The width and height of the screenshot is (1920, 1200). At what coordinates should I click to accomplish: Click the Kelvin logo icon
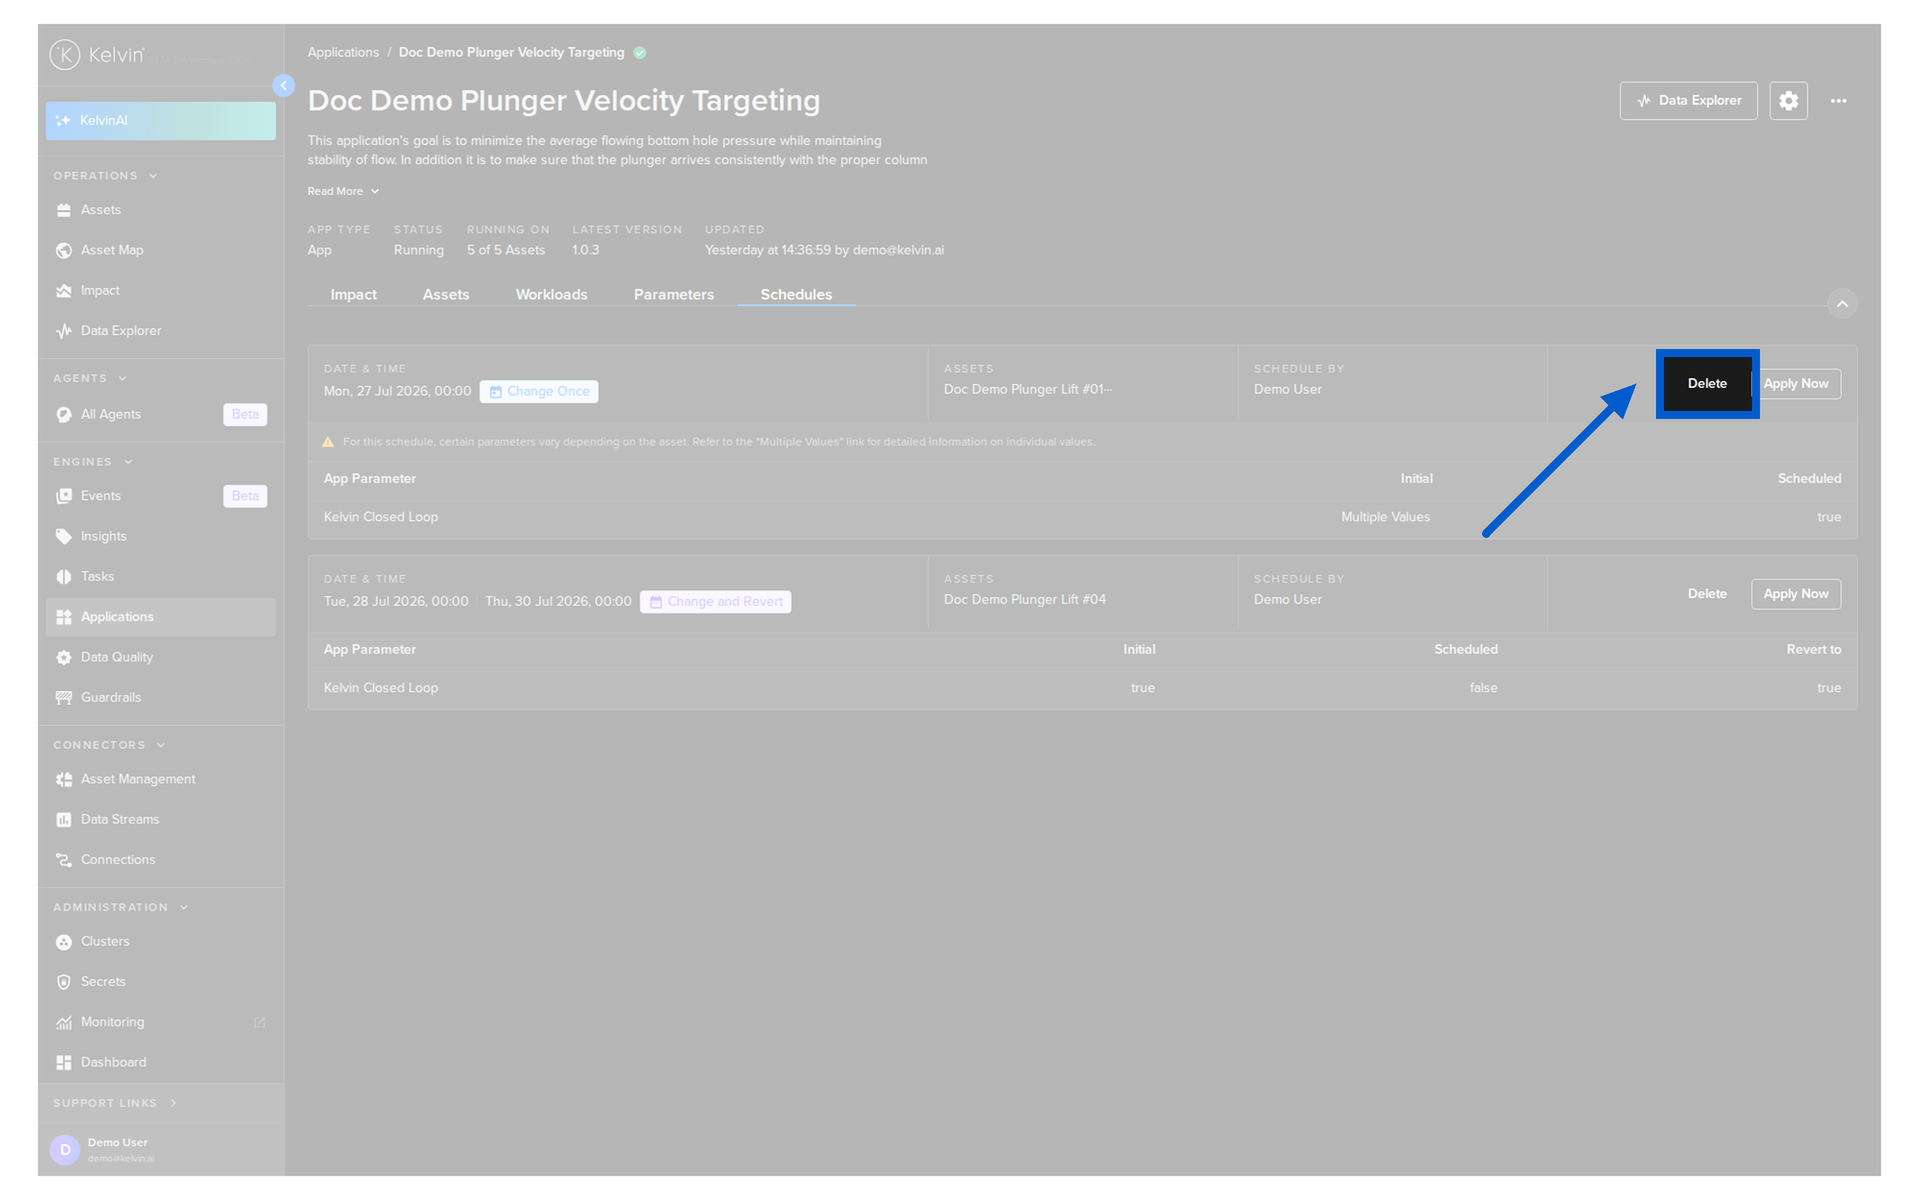coord(65,55)
